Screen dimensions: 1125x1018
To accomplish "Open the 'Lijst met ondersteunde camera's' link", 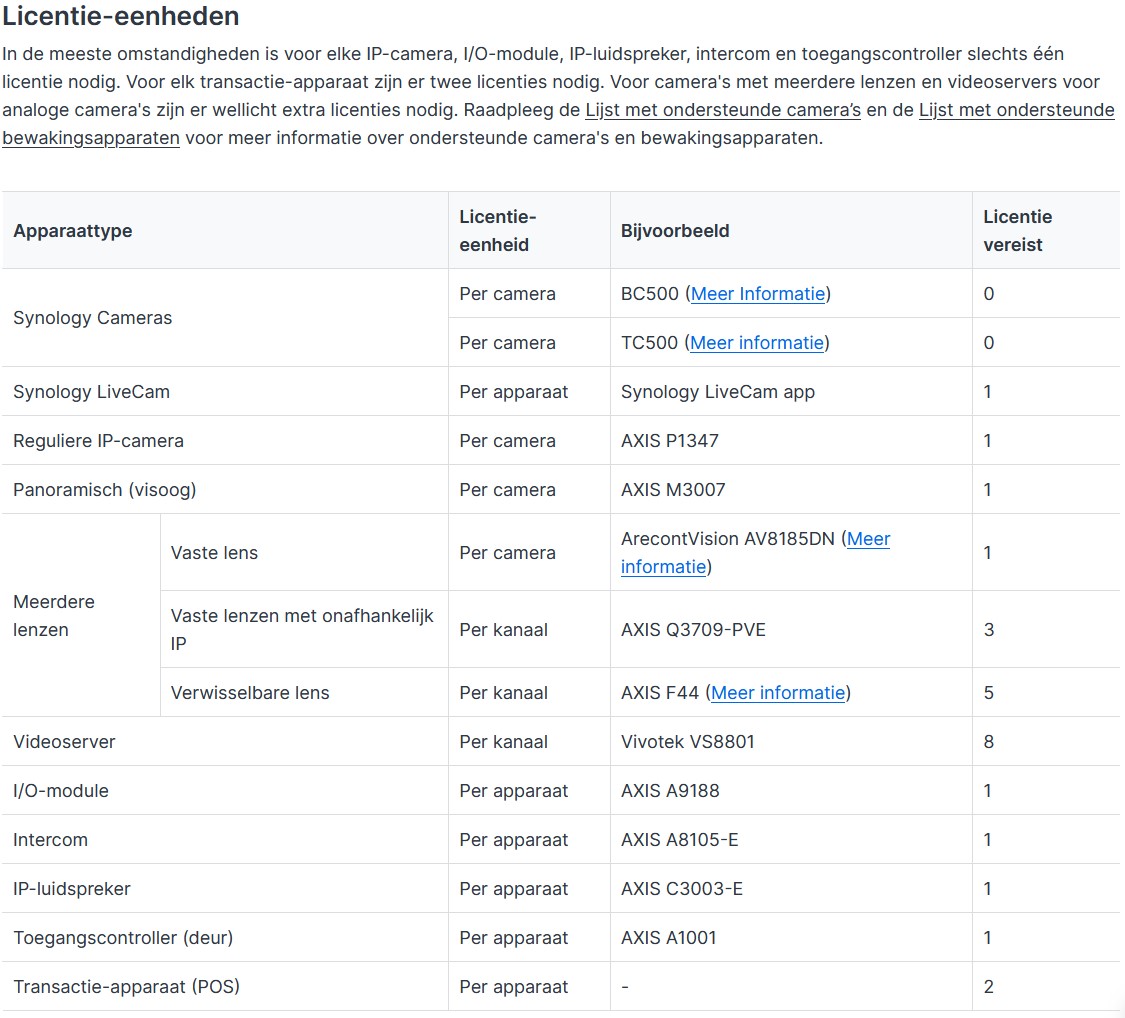I will [x=722, y=110].
